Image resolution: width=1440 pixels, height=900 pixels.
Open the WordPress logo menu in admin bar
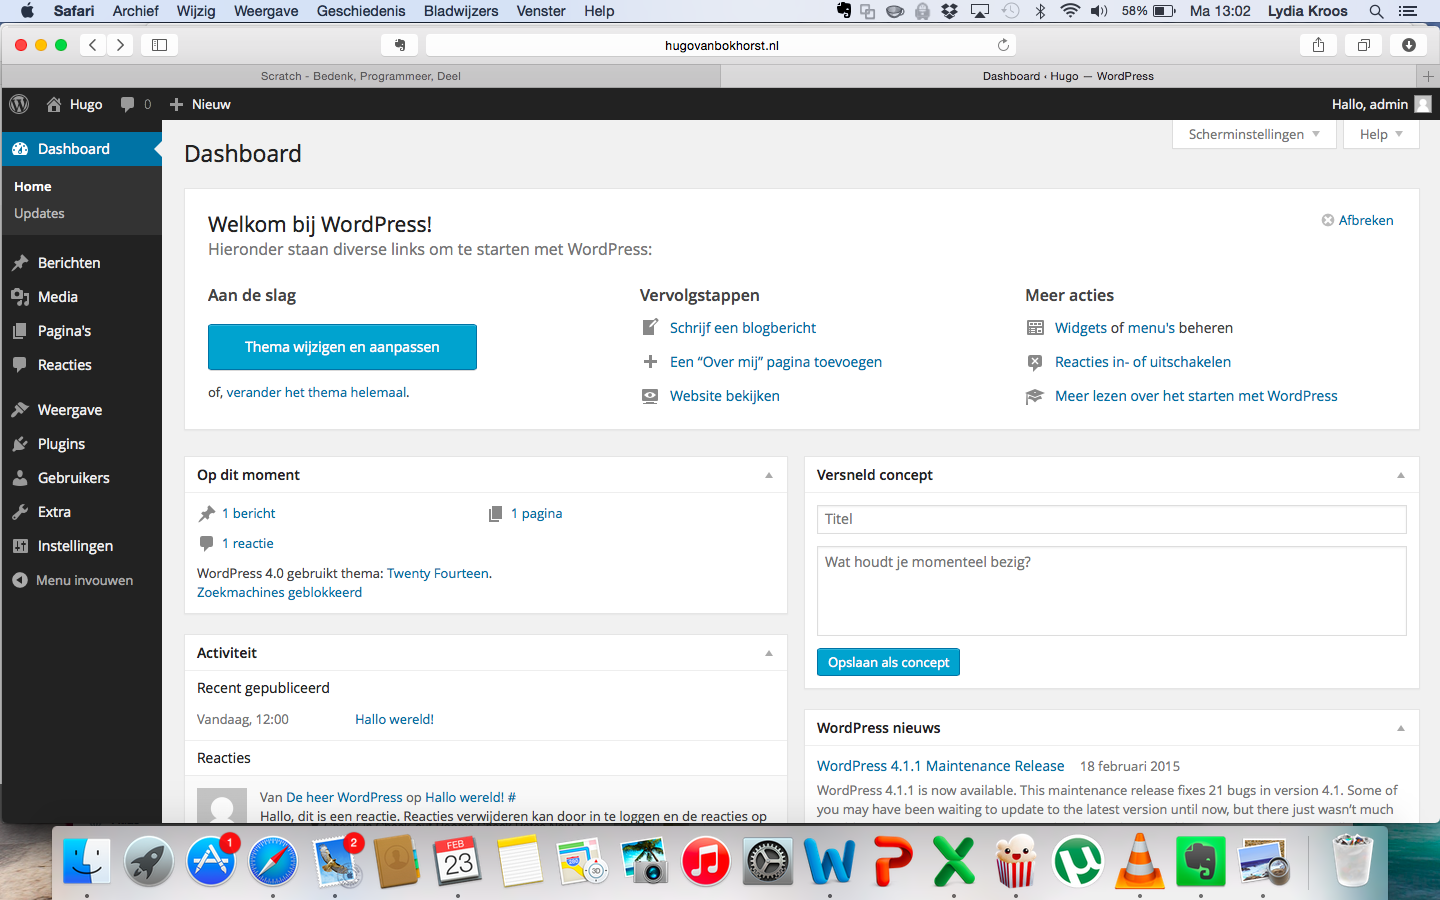19,104
